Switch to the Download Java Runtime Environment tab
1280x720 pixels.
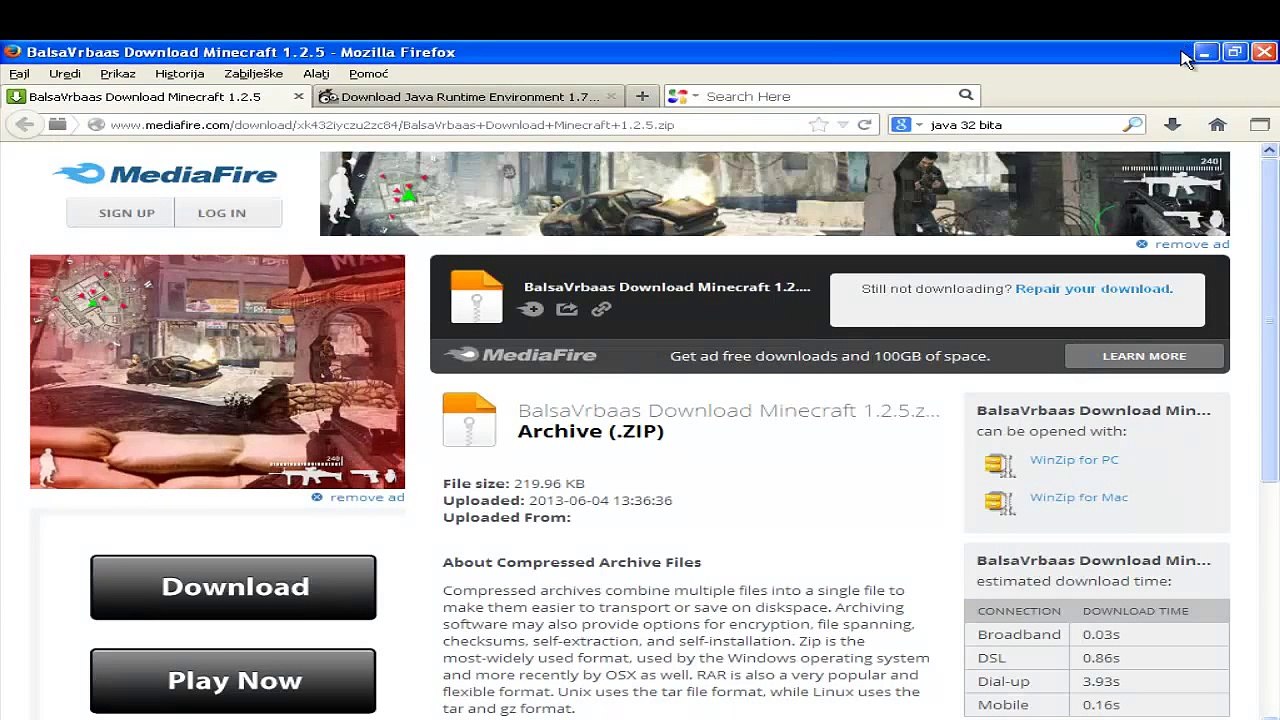(x=469, y=96)
